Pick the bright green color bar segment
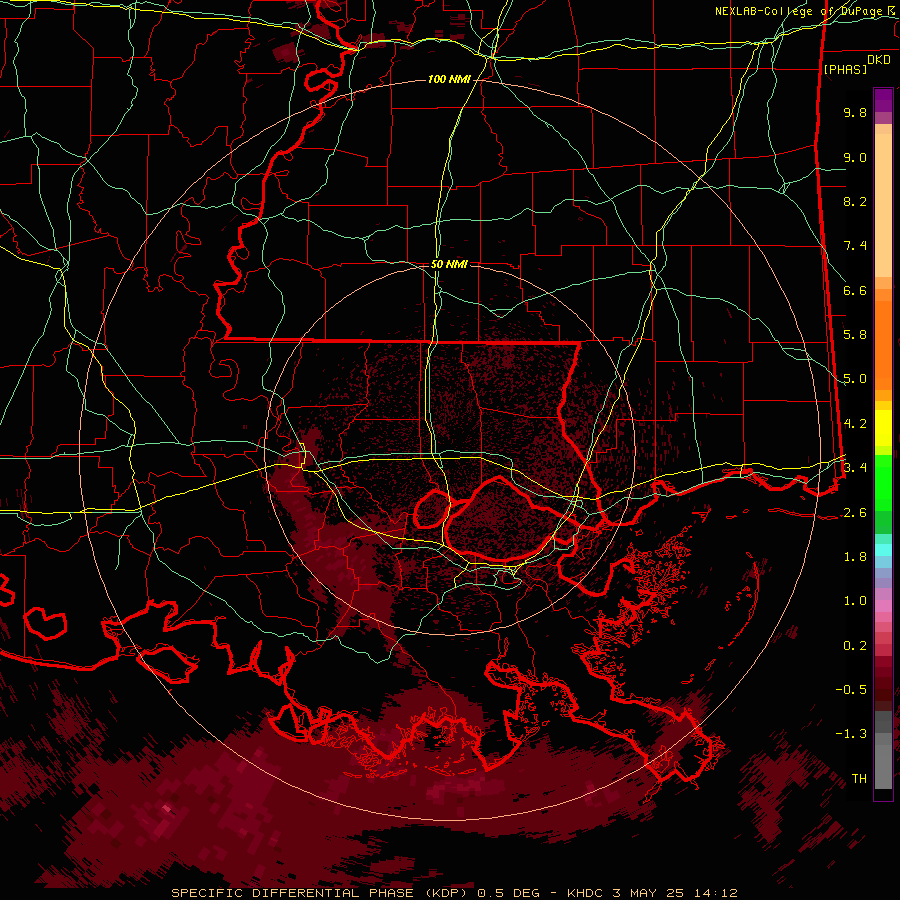The width and height of the screenshot is (900, 900). 883,482
